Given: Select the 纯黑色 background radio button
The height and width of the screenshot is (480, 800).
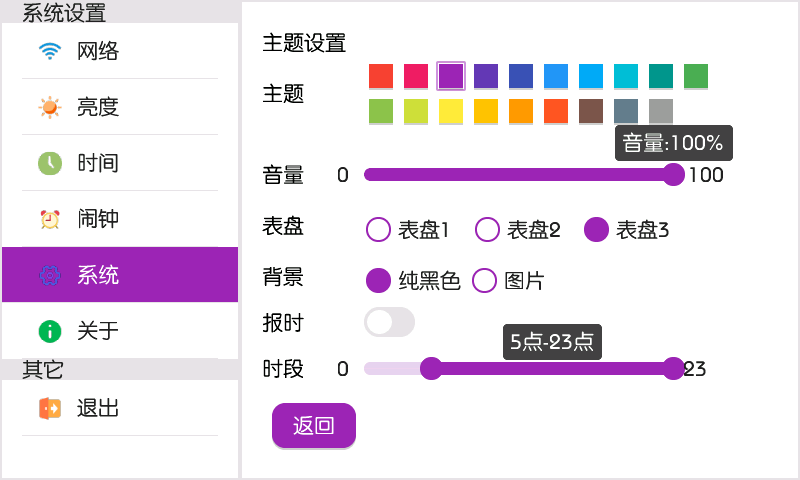Looking at the screenshot, I should (x=378, y=281).
